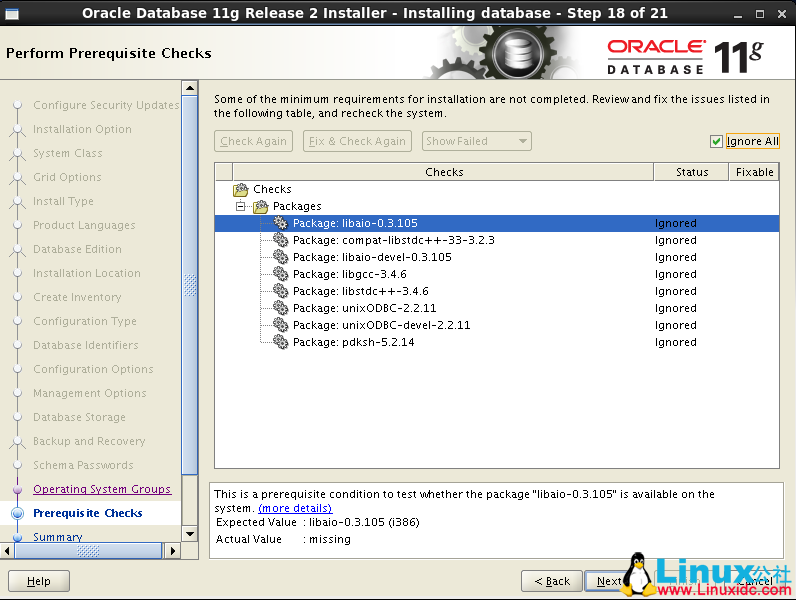The height and width of the screenshot is (600, 796).
Task: Minimize the installer window
Action: (738, 14)
